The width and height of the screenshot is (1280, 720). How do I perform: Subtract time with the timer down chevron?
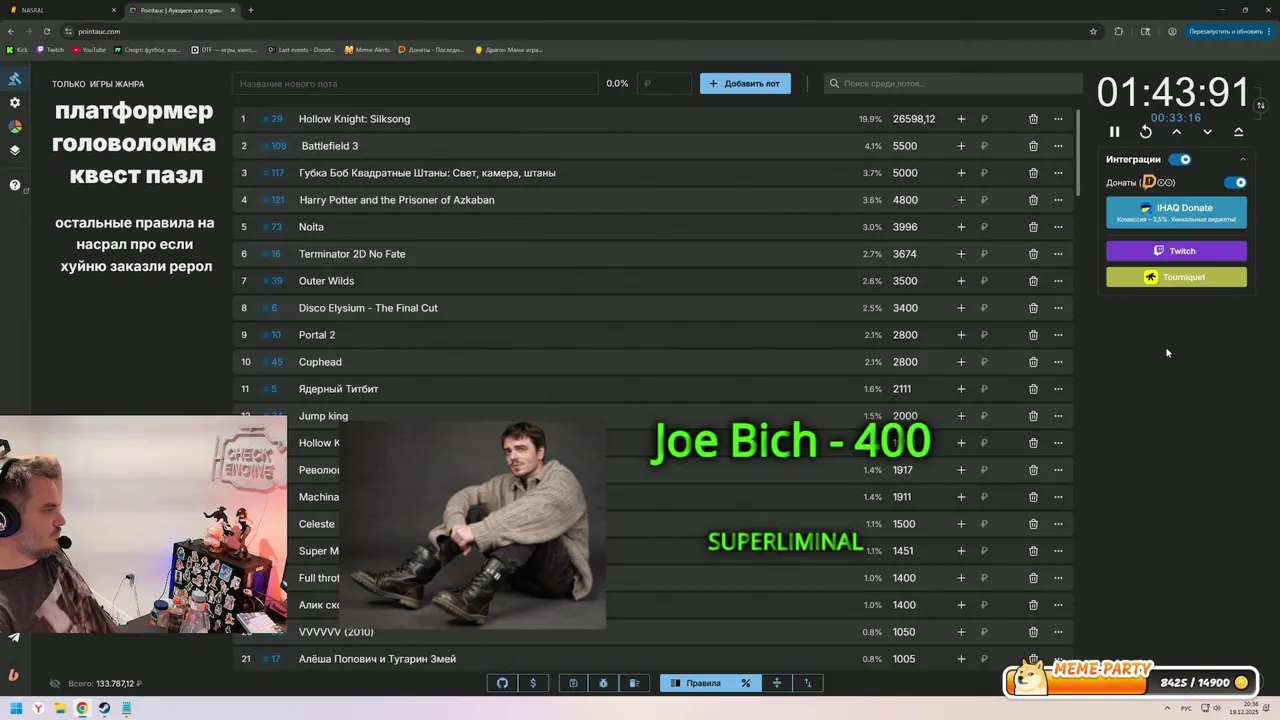[x=1208, y=132]
